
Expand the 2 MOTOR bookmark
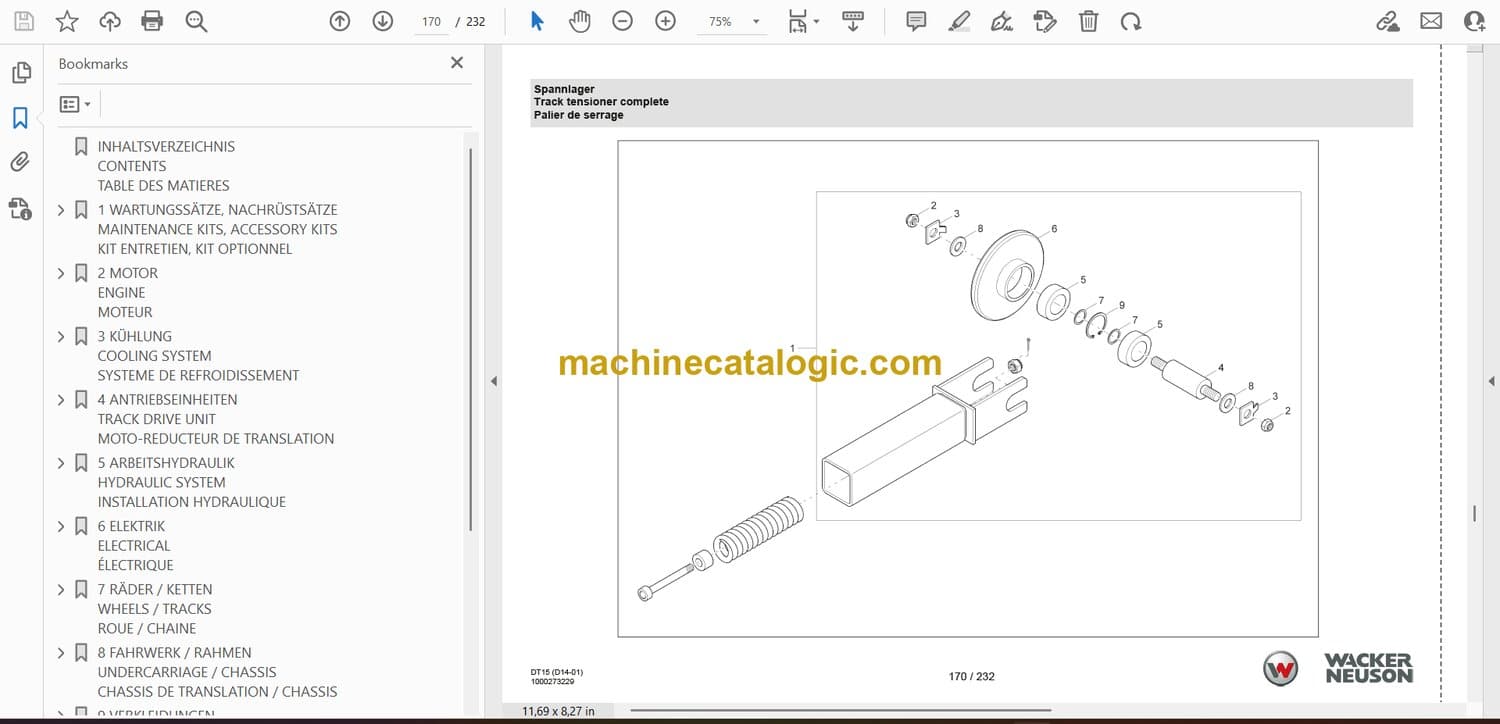[x=61, y=273]
